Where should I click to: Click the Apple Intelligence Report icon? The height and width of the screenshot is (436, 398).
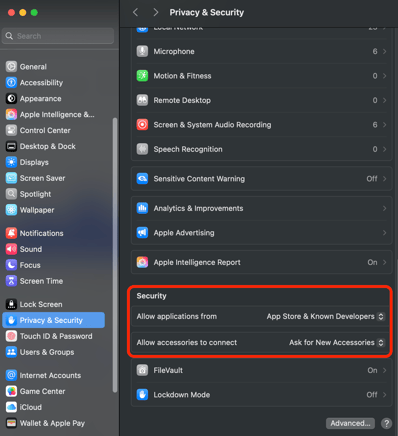coord(142,262)
